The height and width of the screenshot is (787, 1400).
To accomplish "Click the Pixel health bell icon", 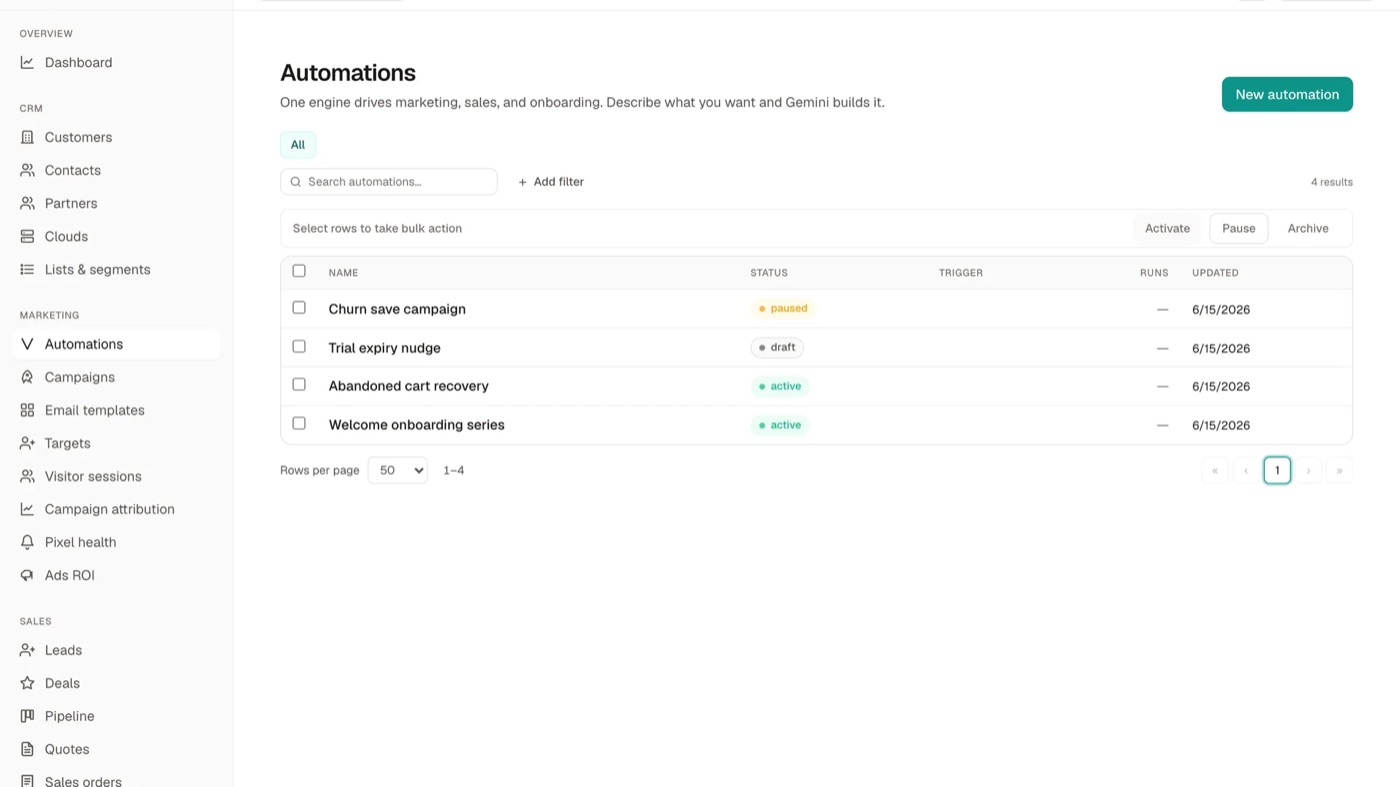I will coord(27,542).
